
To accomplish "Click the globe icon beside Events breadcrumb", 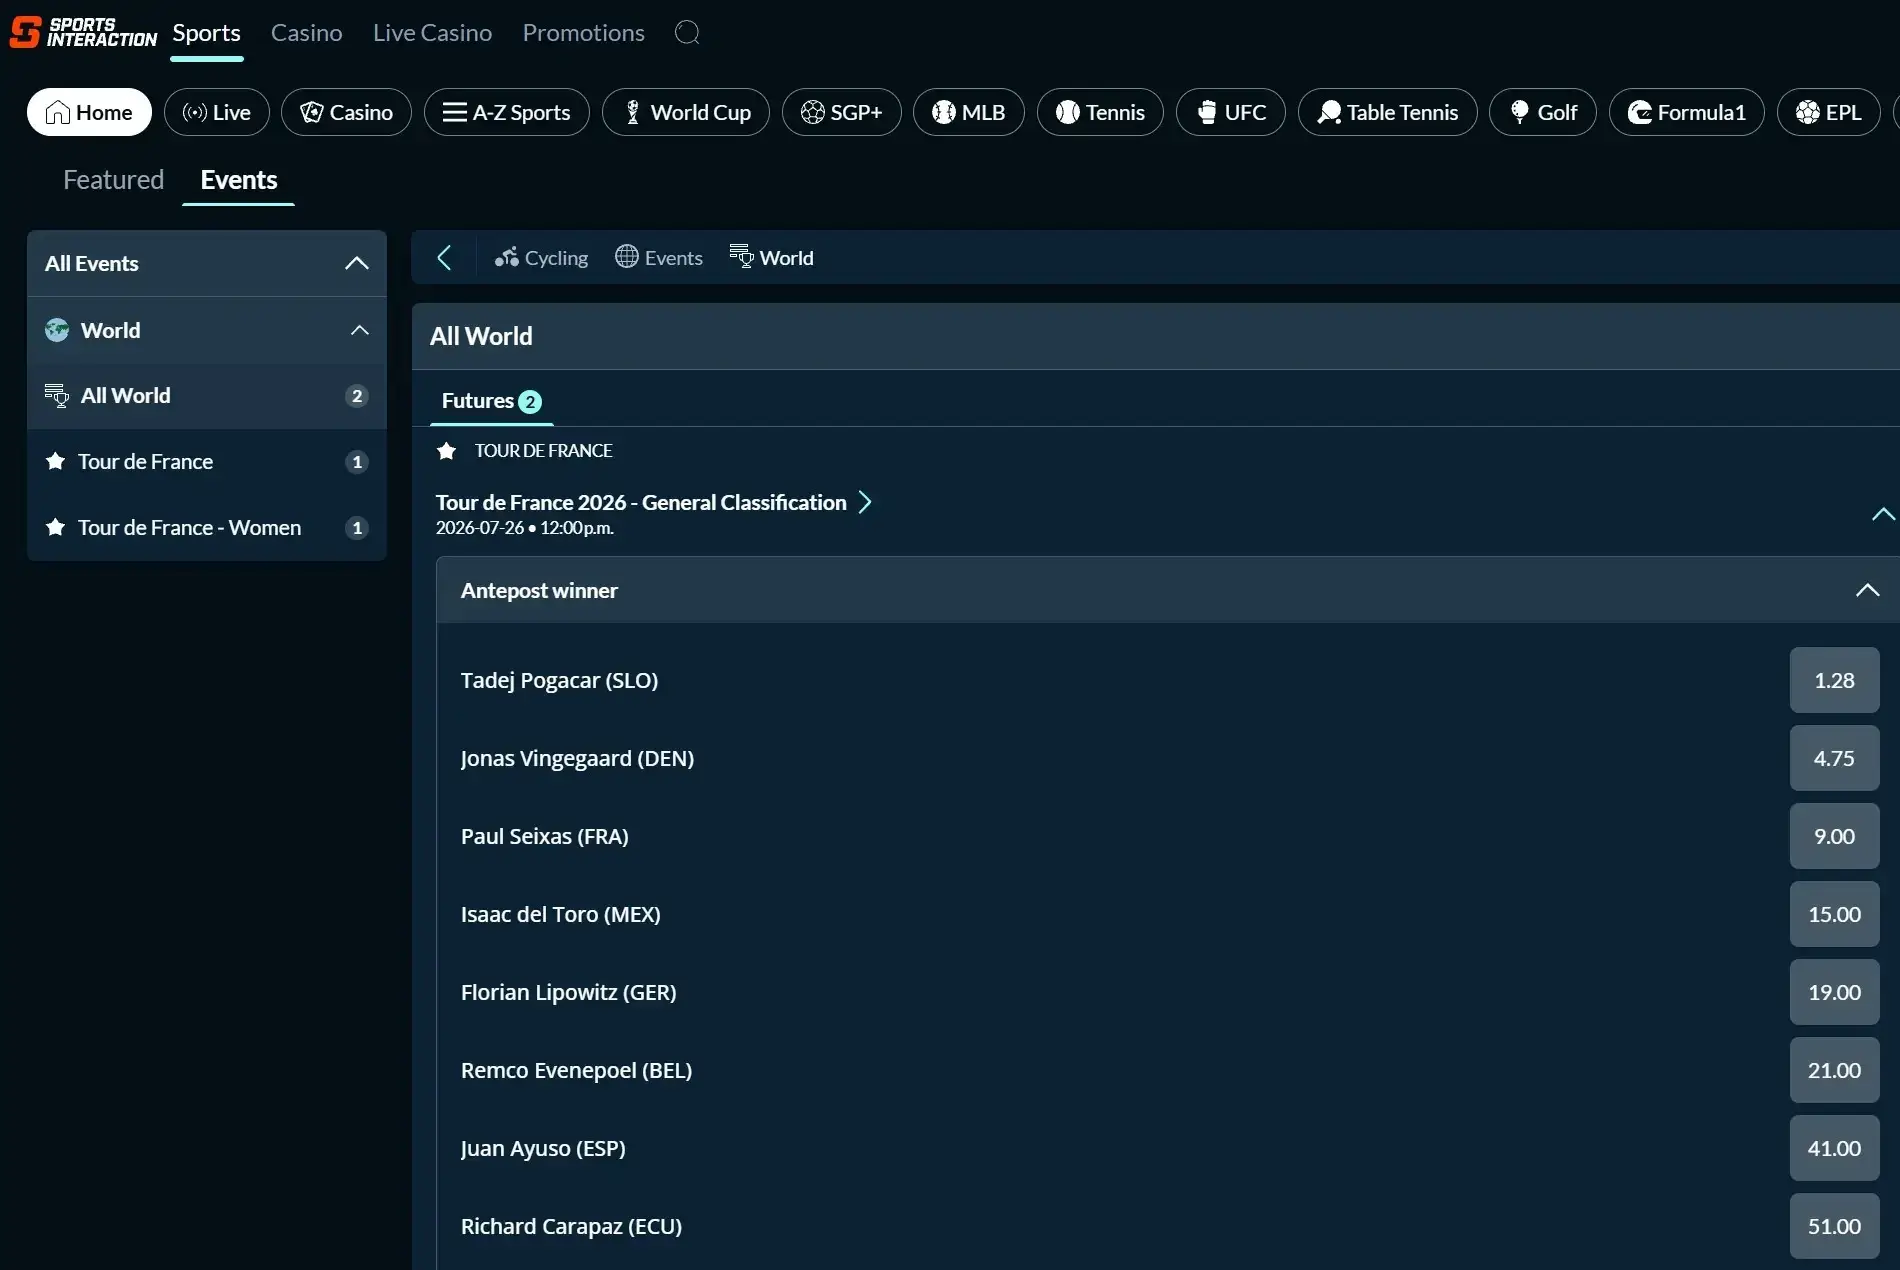I will [627, 257].
